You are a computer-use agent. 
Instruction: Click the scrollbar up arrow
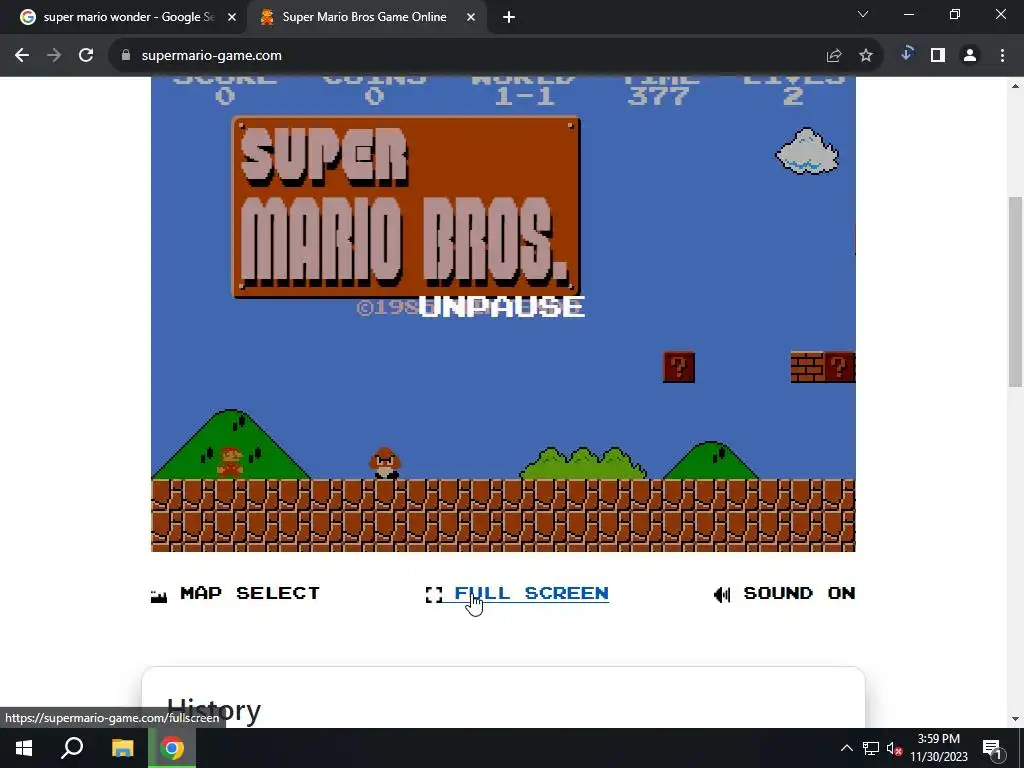point(1016,86)
